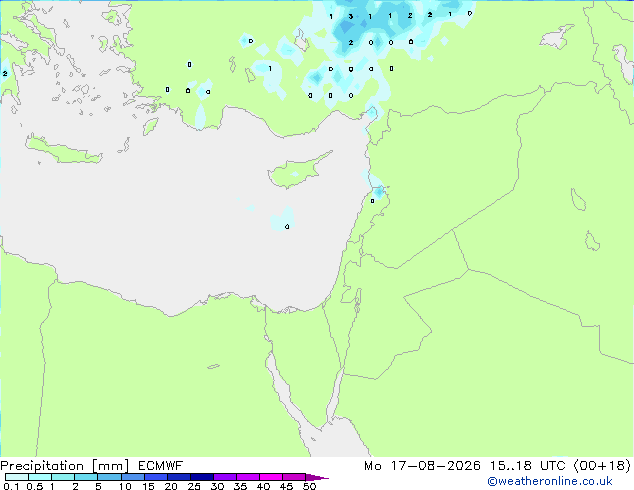This screenshot has width=634, height=490.
Task: Click the legend label '45'
Action: tap(286, 486)
